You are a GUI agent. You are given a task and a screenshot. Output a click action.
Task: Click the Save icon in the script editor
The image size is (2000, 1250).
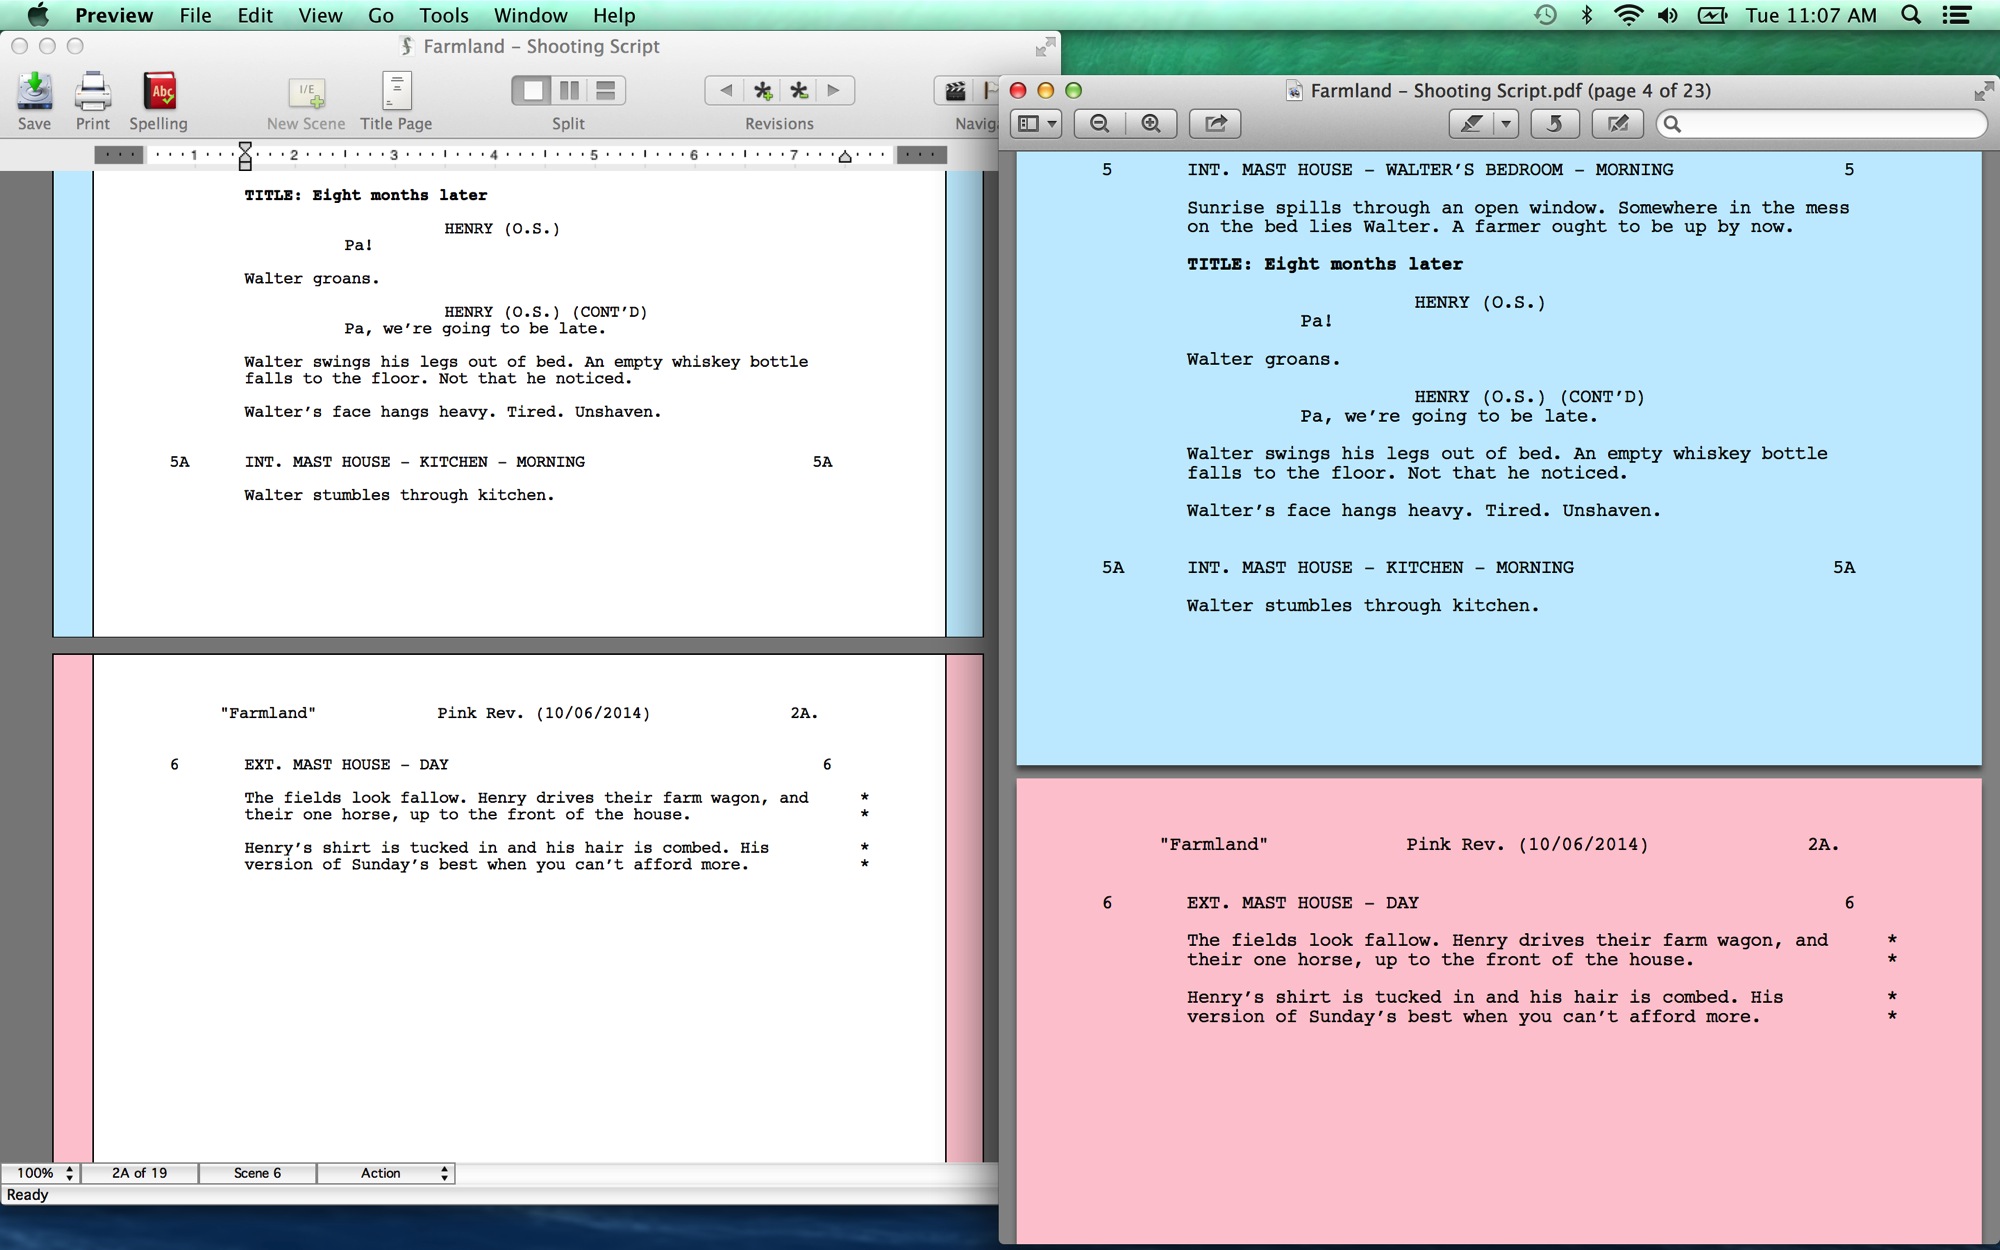point(34,91)
